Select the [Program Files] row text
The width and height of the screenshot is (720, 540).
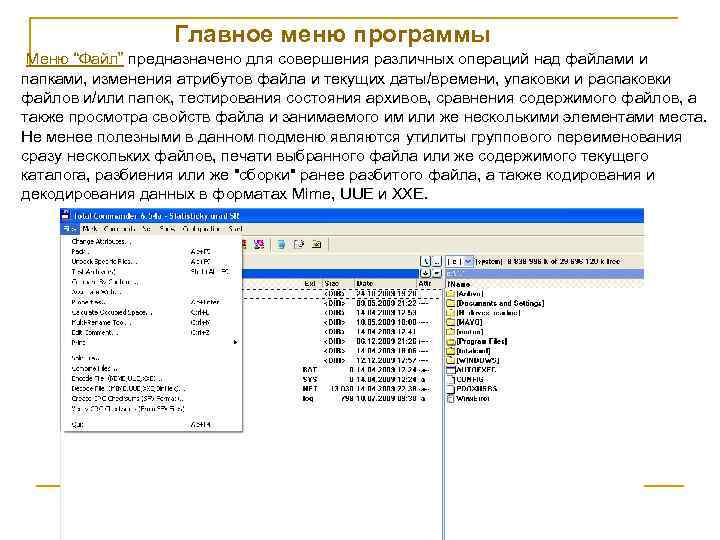(482, 342)
